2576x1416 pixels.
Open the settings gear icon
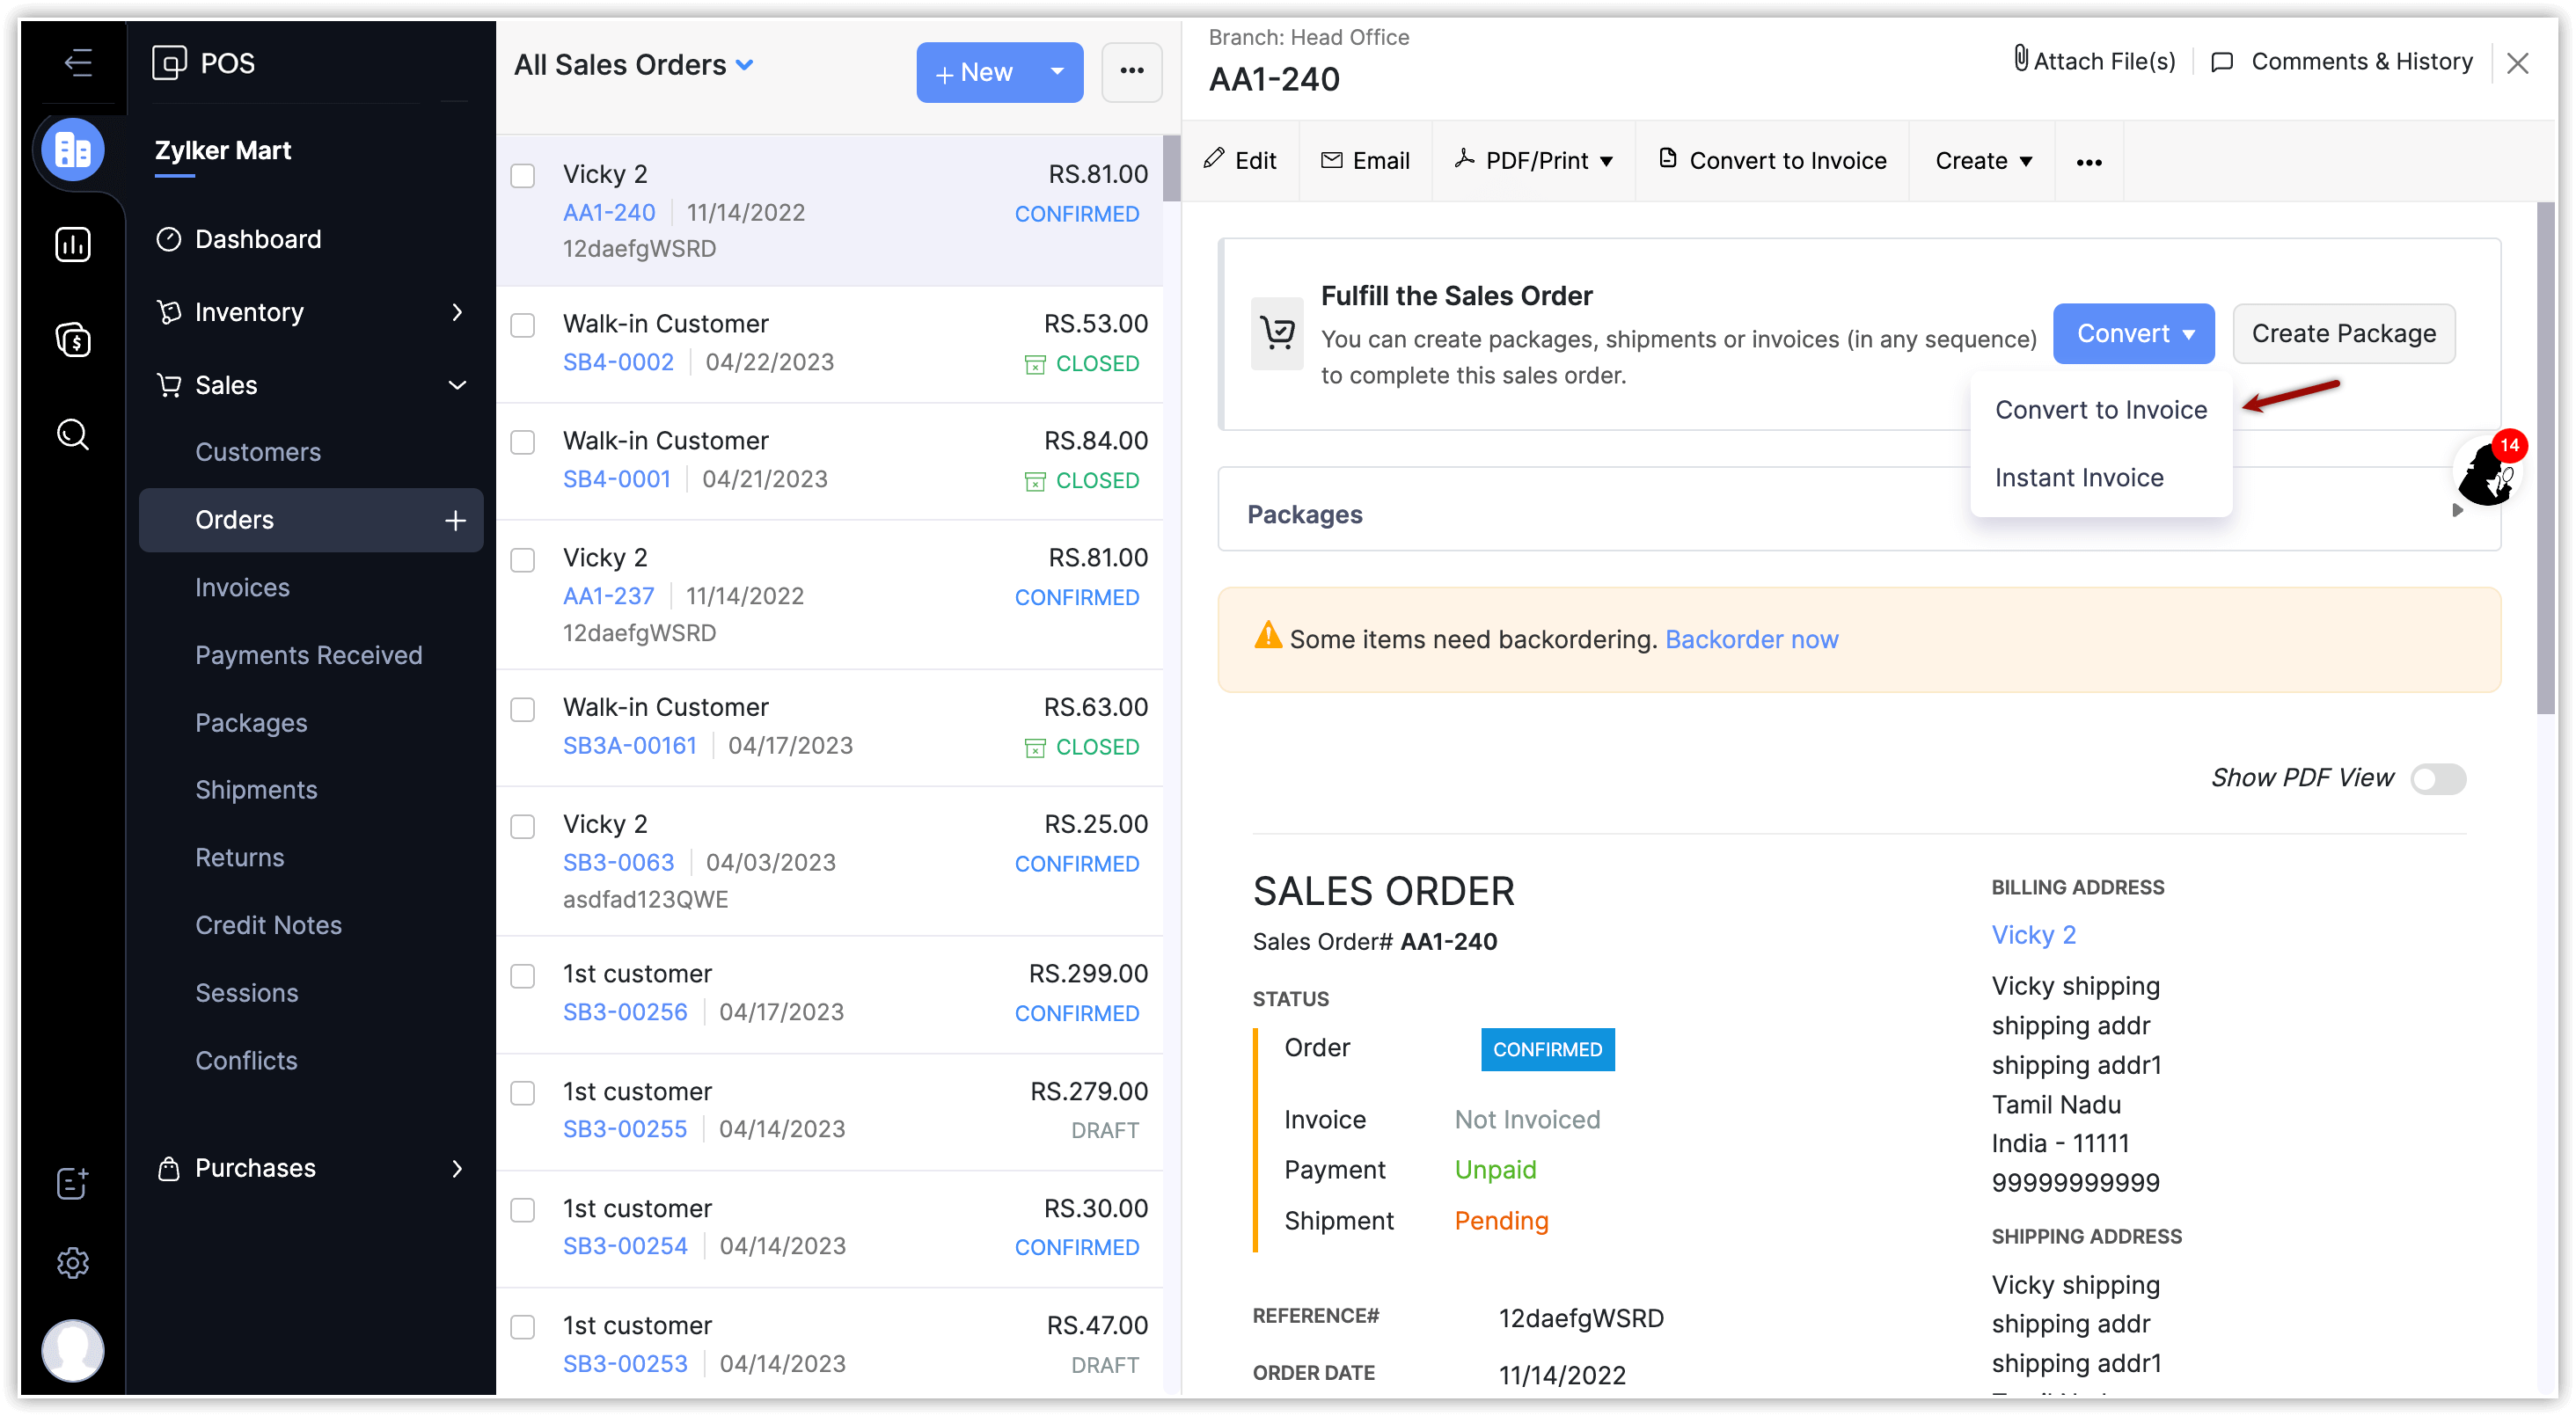point(73,1263)
